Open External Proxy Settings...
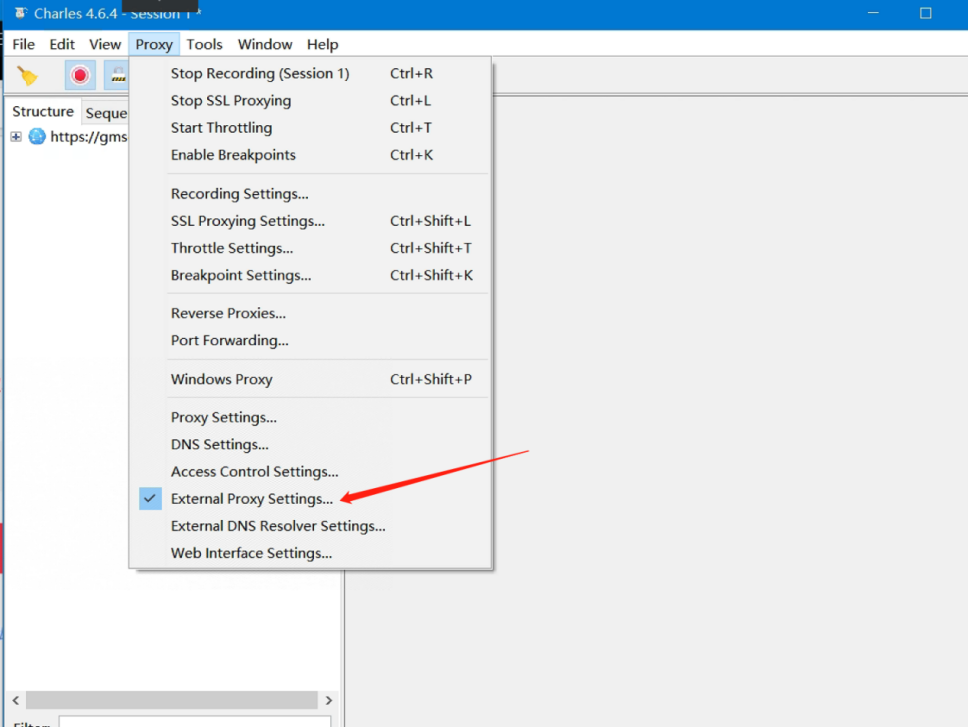The width and height of the screenshot is (968, 728). pyautogui.click(x=310, y=499)
